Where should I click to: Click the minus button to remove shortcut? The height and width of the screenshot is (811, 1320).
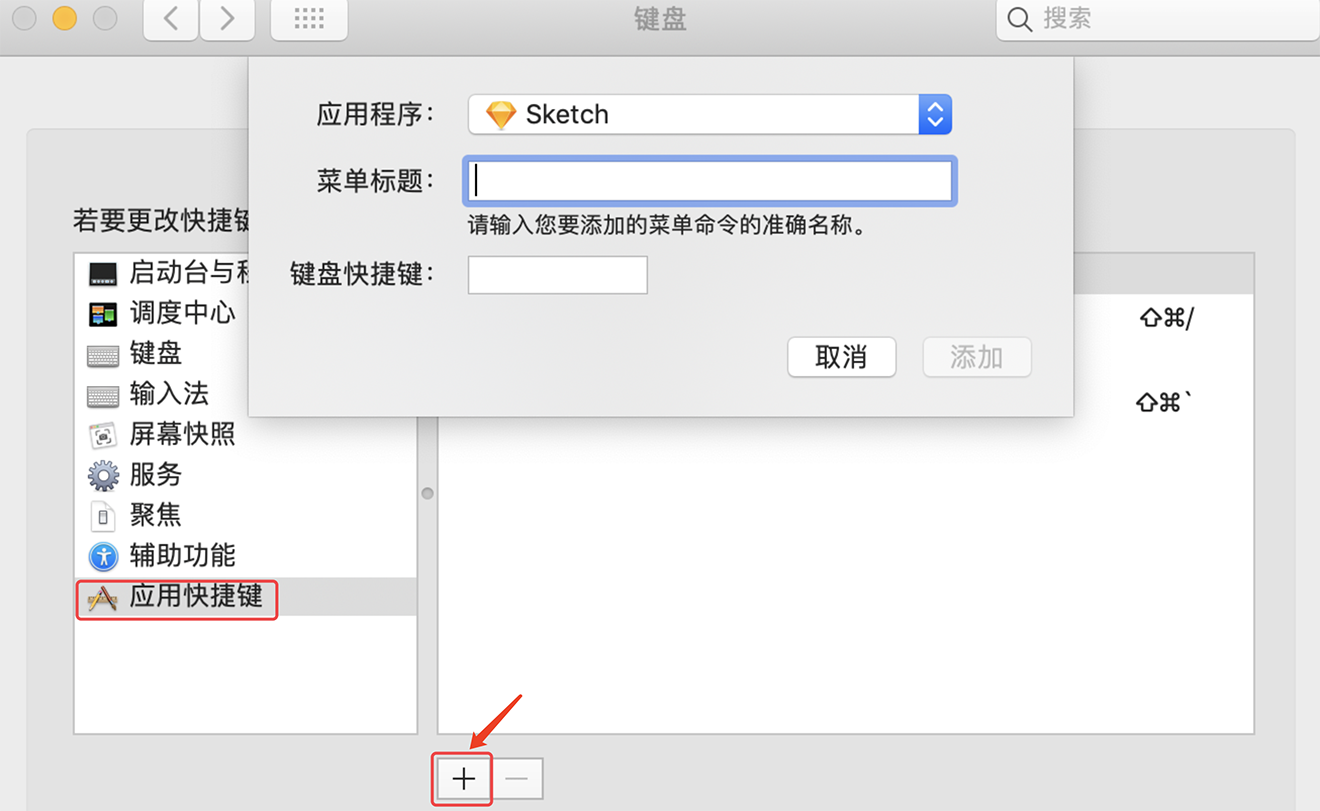517,779
